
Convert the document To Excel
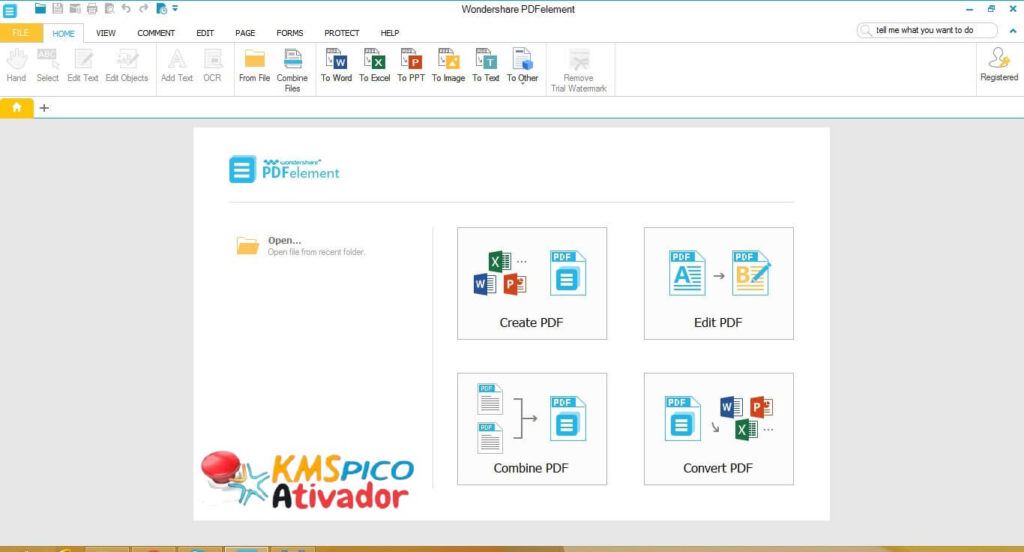pos(374,65)
